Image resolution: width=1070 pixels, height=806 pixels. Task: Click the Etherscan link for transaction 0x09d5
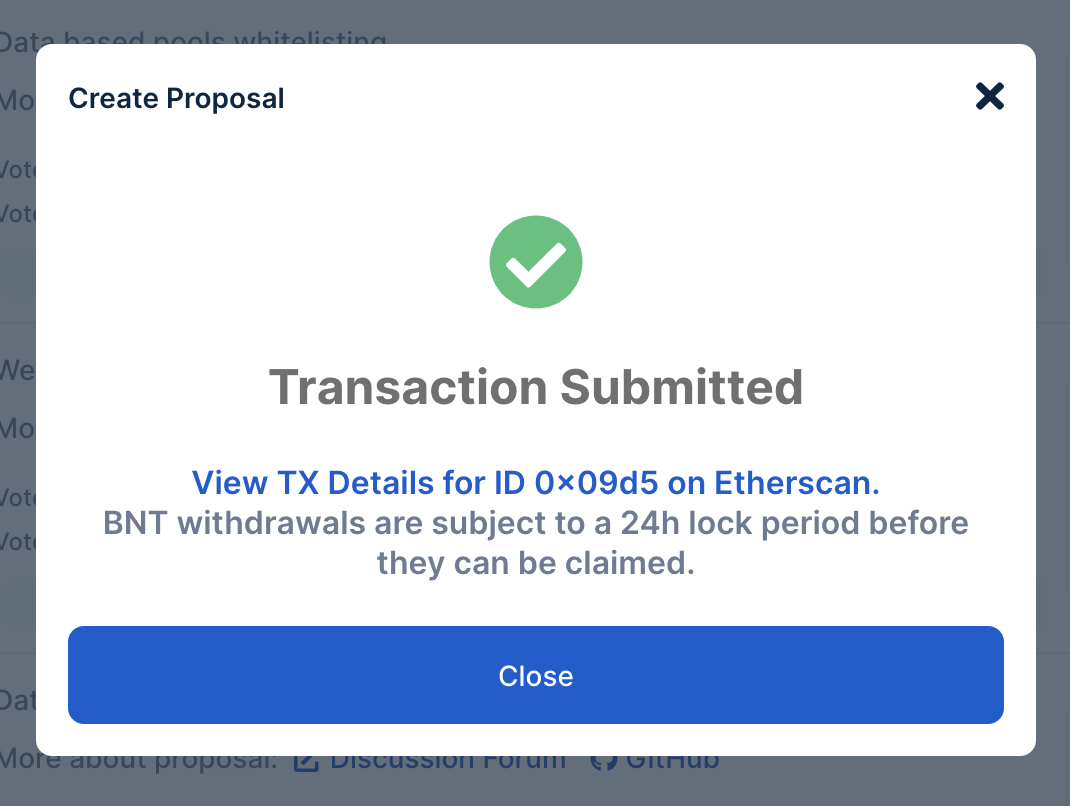pos(535,482)
